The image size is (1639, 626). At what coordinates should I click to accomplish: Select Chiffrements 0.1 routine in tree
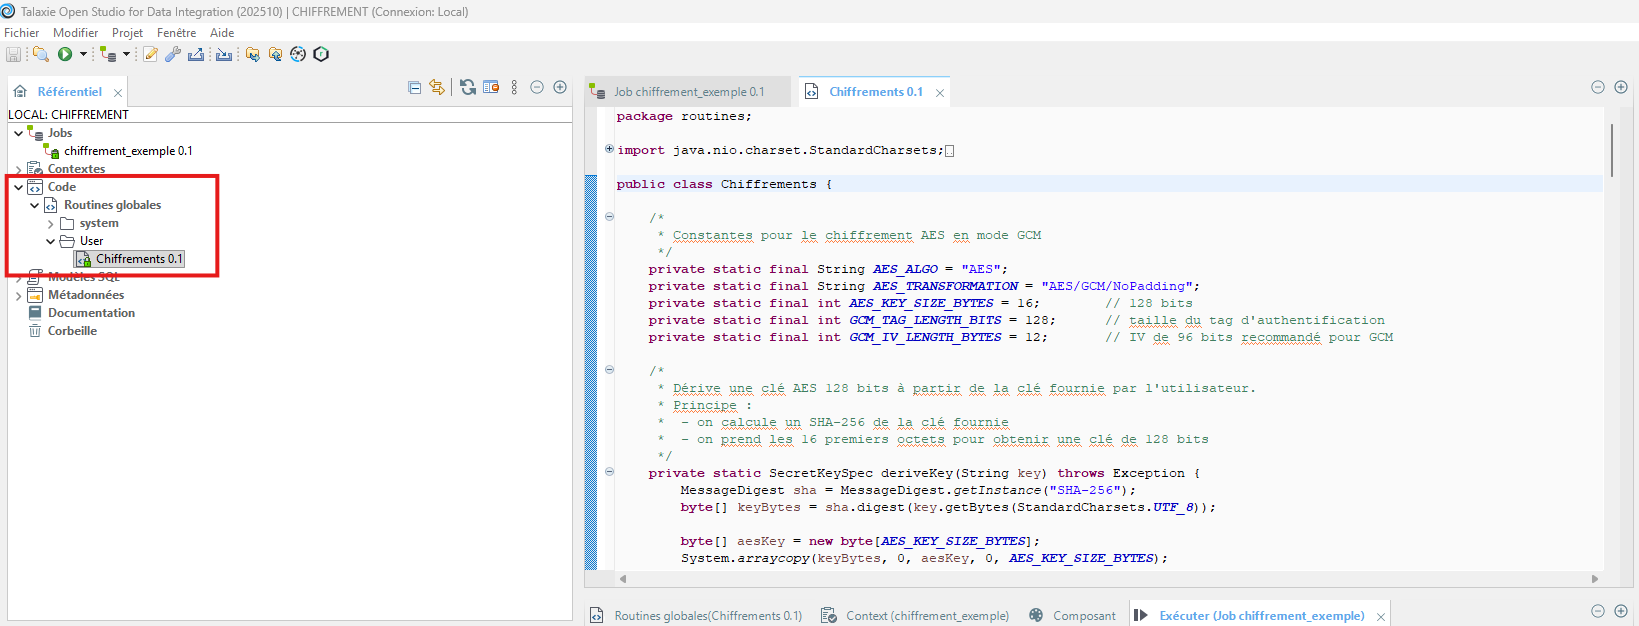tap(139, 259)
